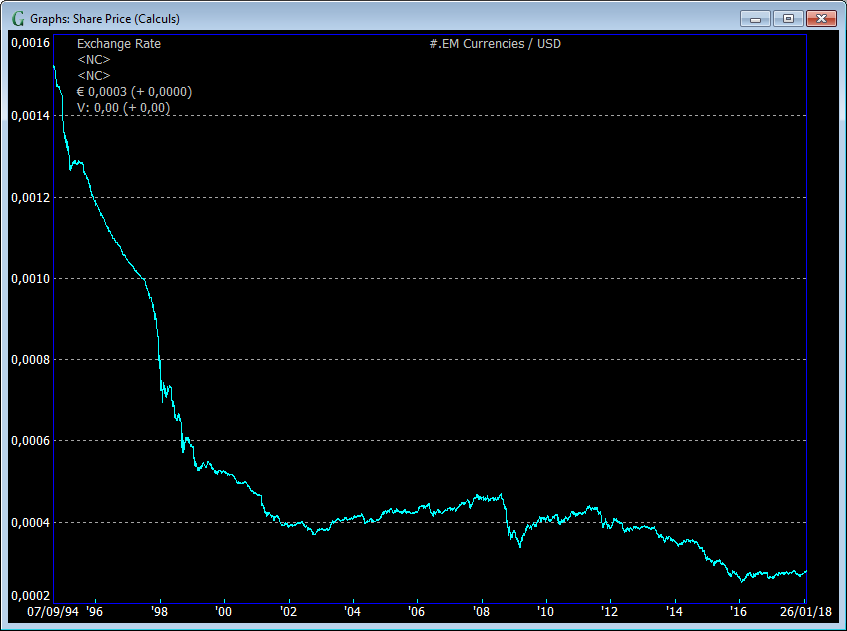This screenshot has height=631, width=847.
Task: Minimize the Graphs Share Price window
Action: (x=756, y=19)
